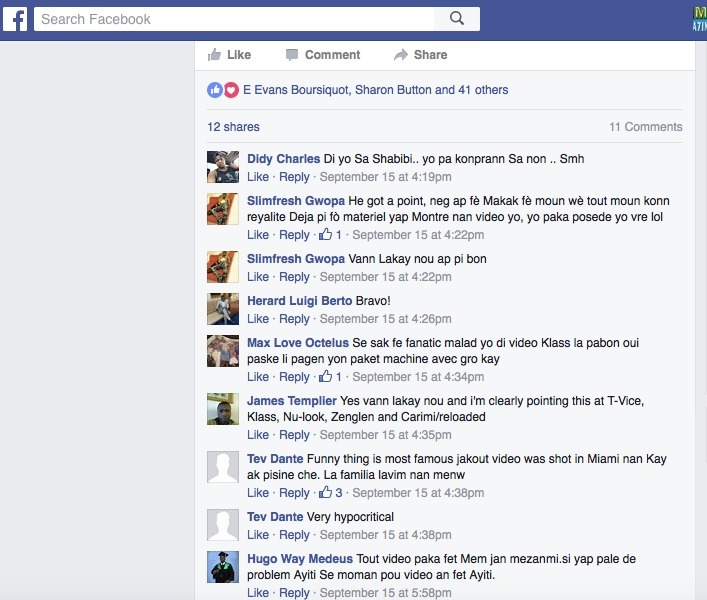Share the post via Share button
The height and width of the screenshot is (600, 707).
pyautogui.click(x=420, y=55)
